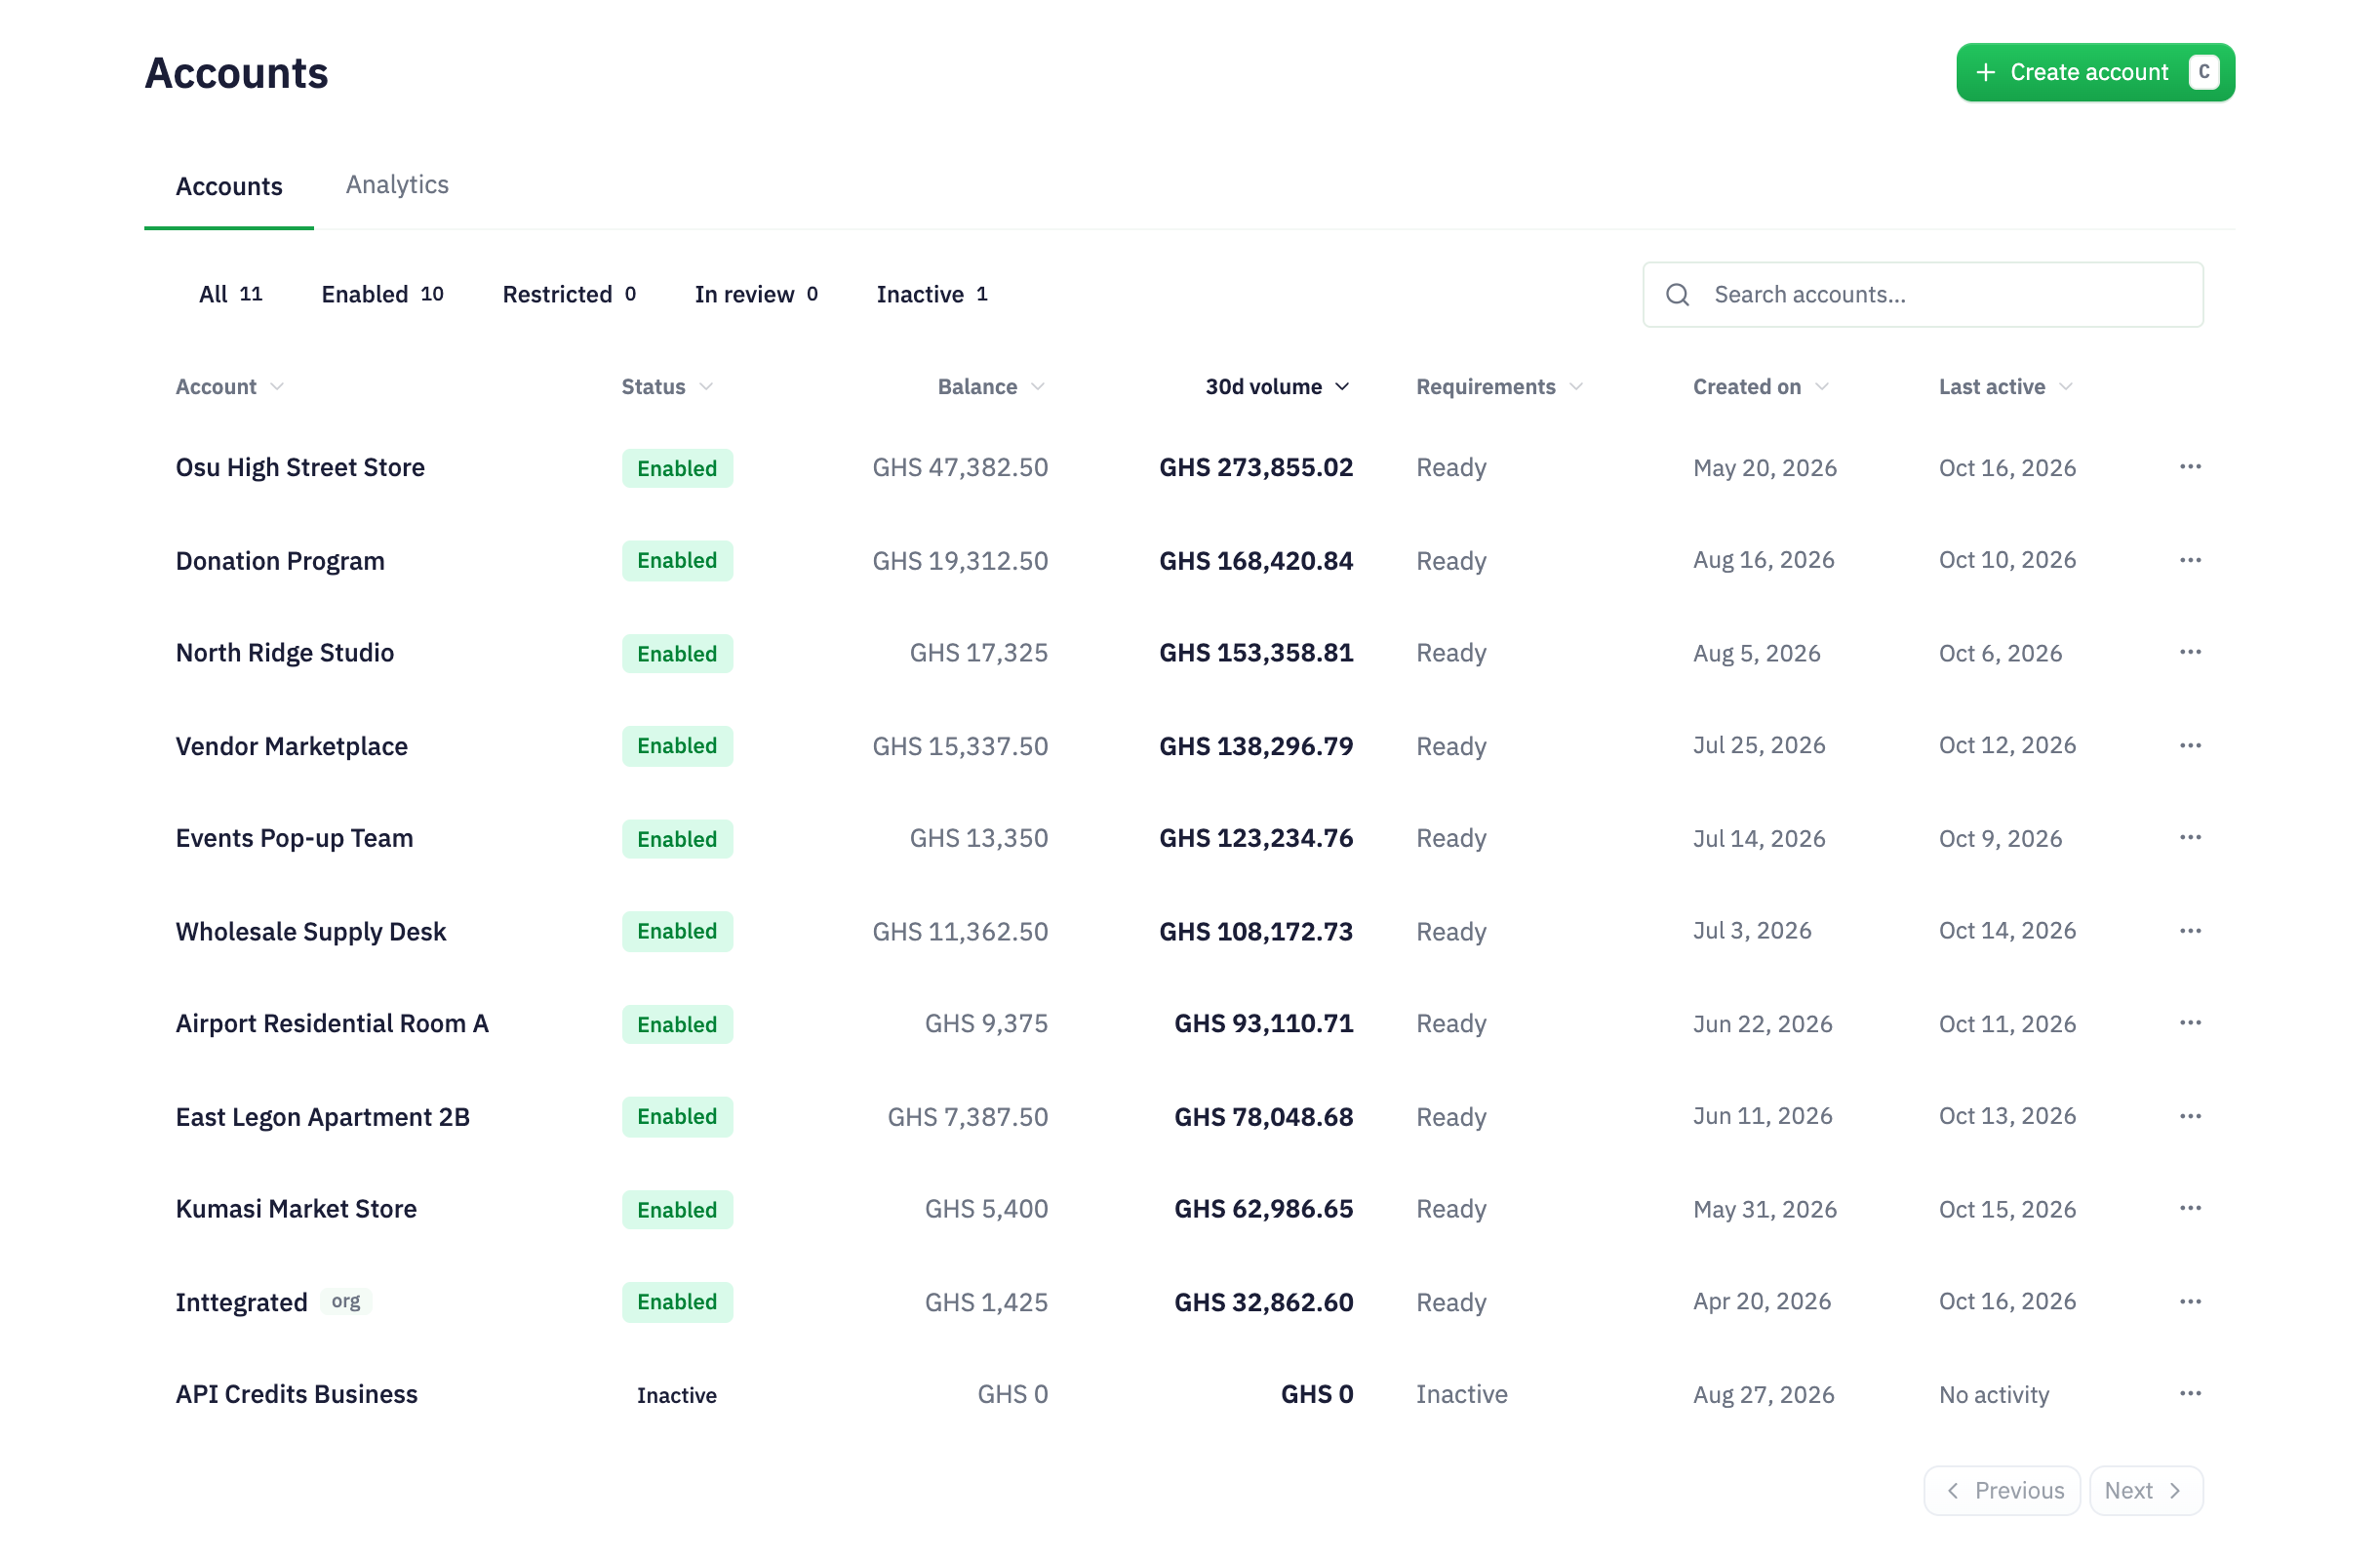2380x1561 pixels.
Task: Filter by Inactive accounts
Action: 932,294
